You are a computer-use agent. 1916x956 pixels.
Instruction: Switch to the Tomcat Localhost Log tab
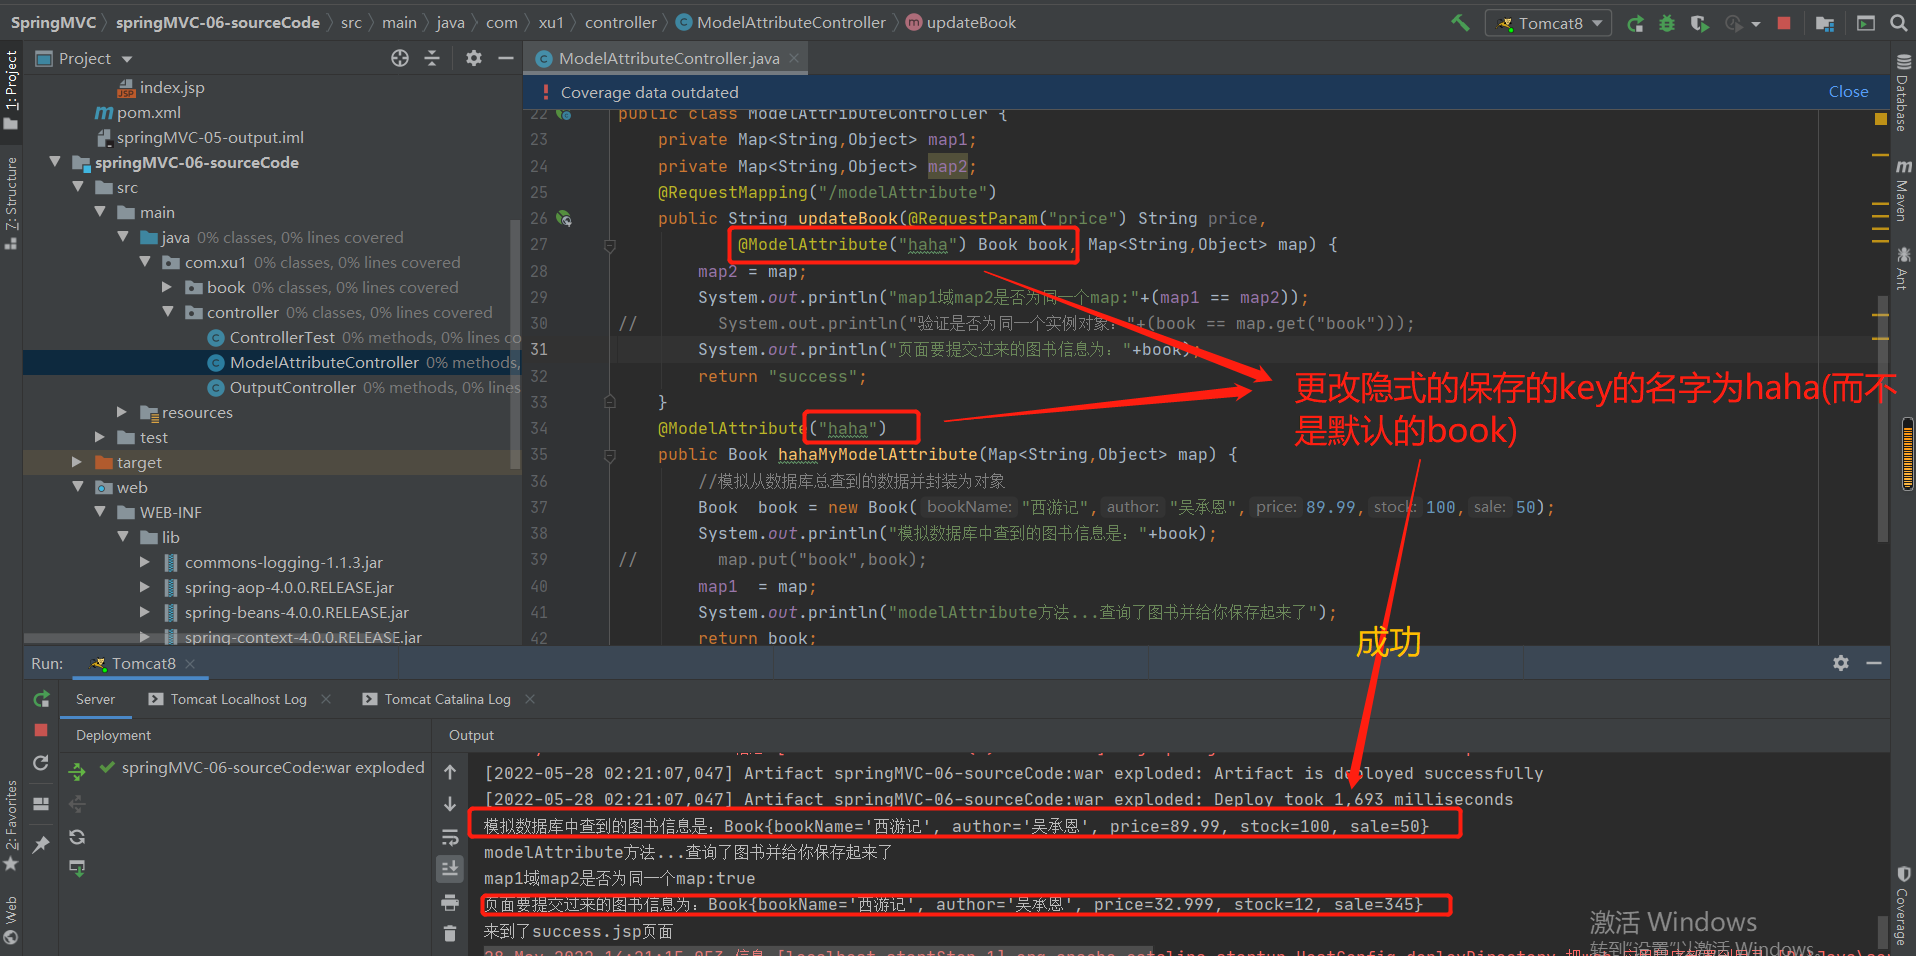point(238,699)
